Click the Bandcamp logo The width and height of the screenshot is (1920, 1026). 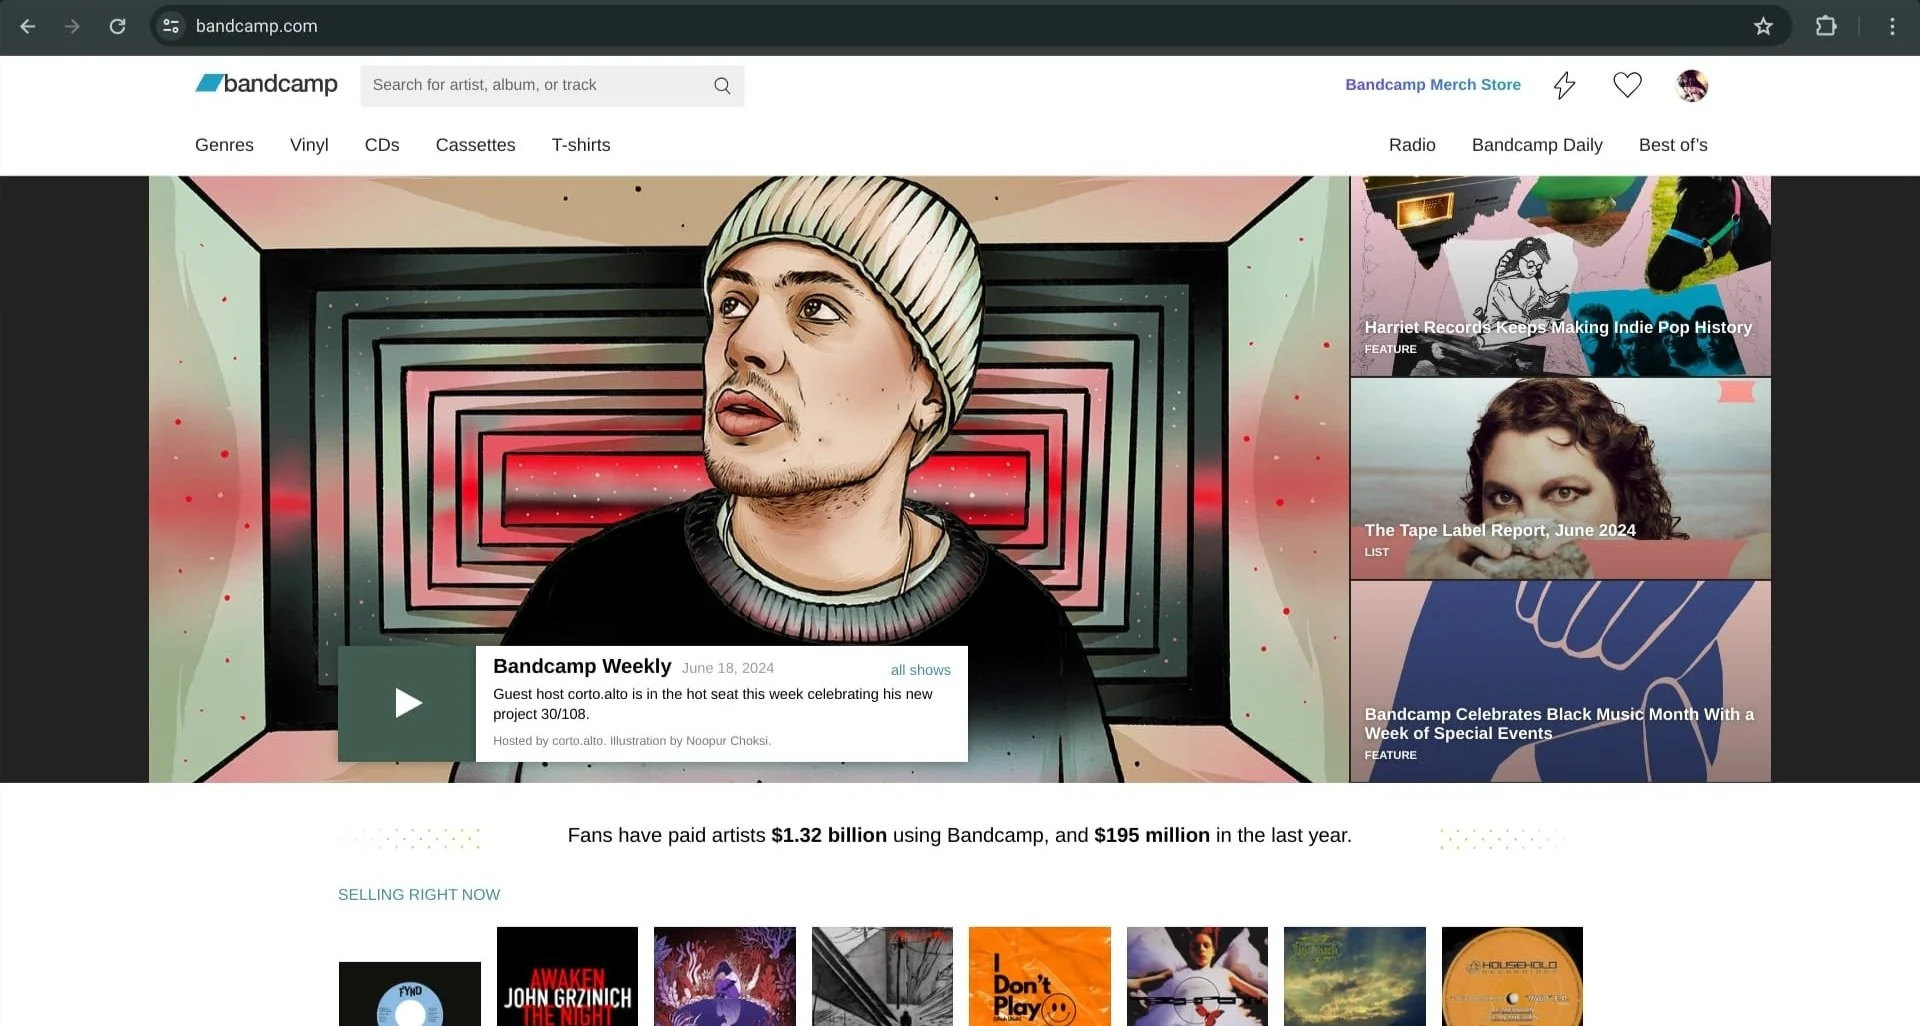[x=266, y=84]
